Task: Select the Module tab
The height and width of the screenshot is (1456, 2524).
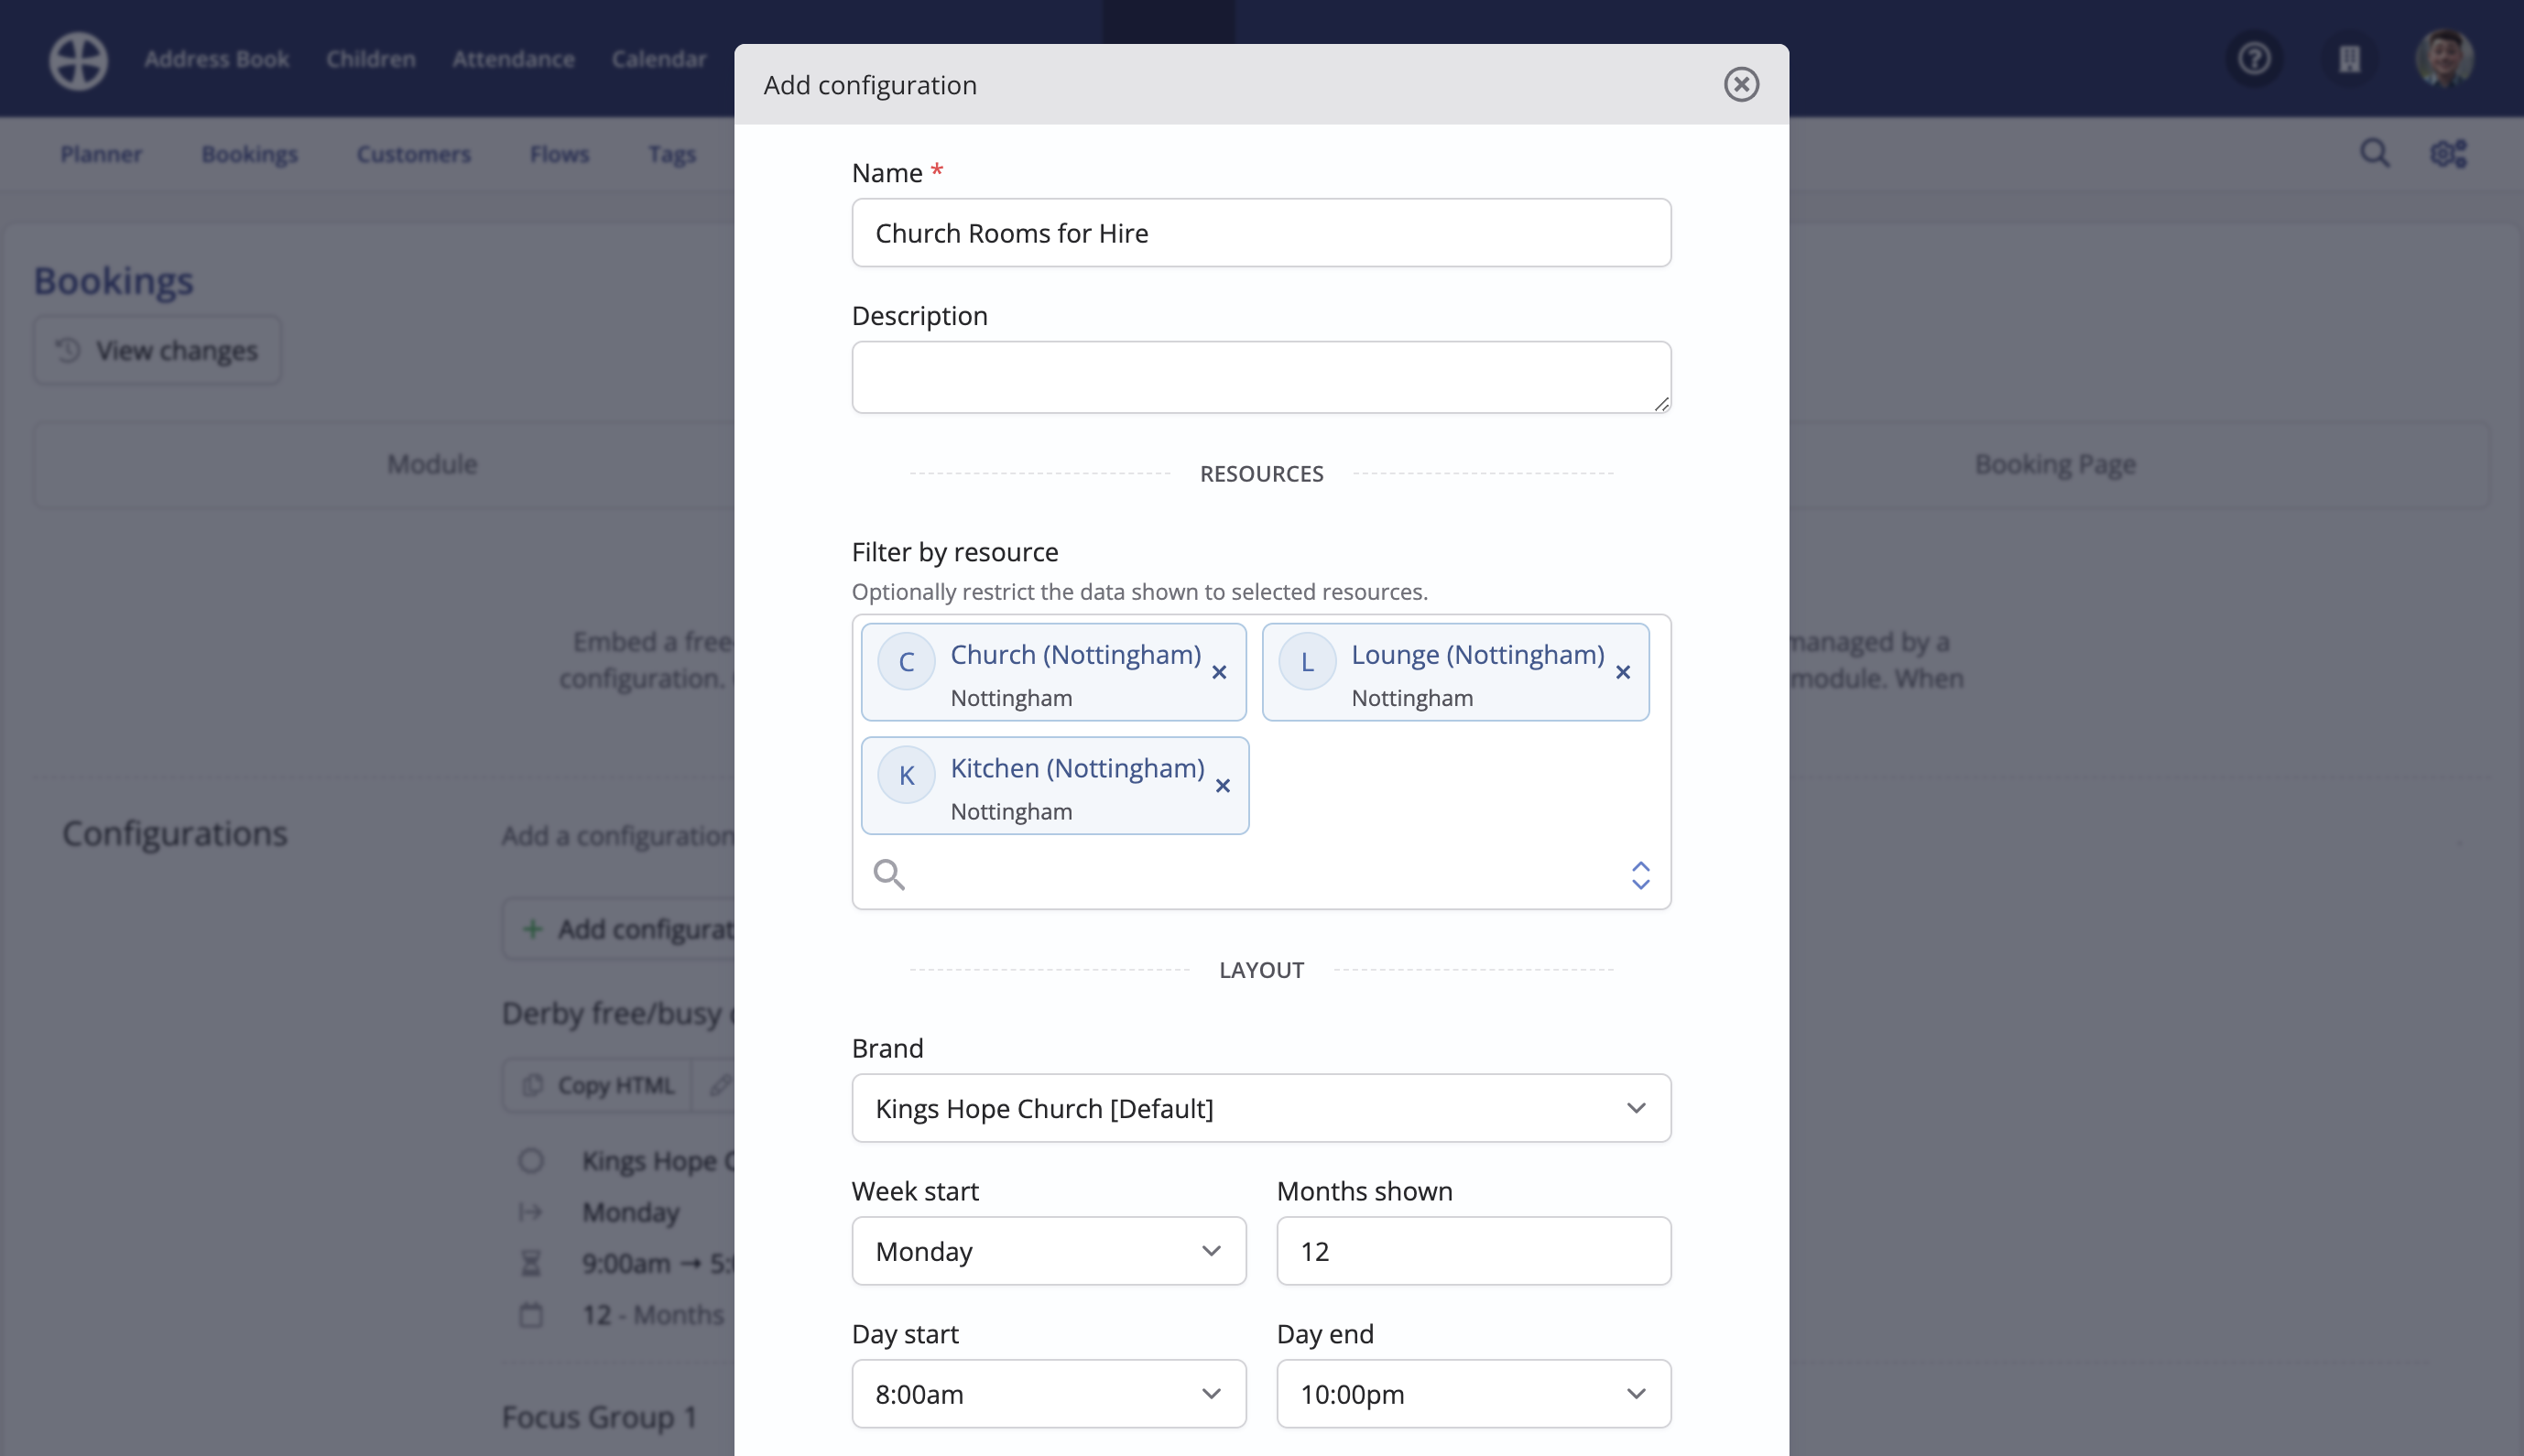Action: click(432, 464)
